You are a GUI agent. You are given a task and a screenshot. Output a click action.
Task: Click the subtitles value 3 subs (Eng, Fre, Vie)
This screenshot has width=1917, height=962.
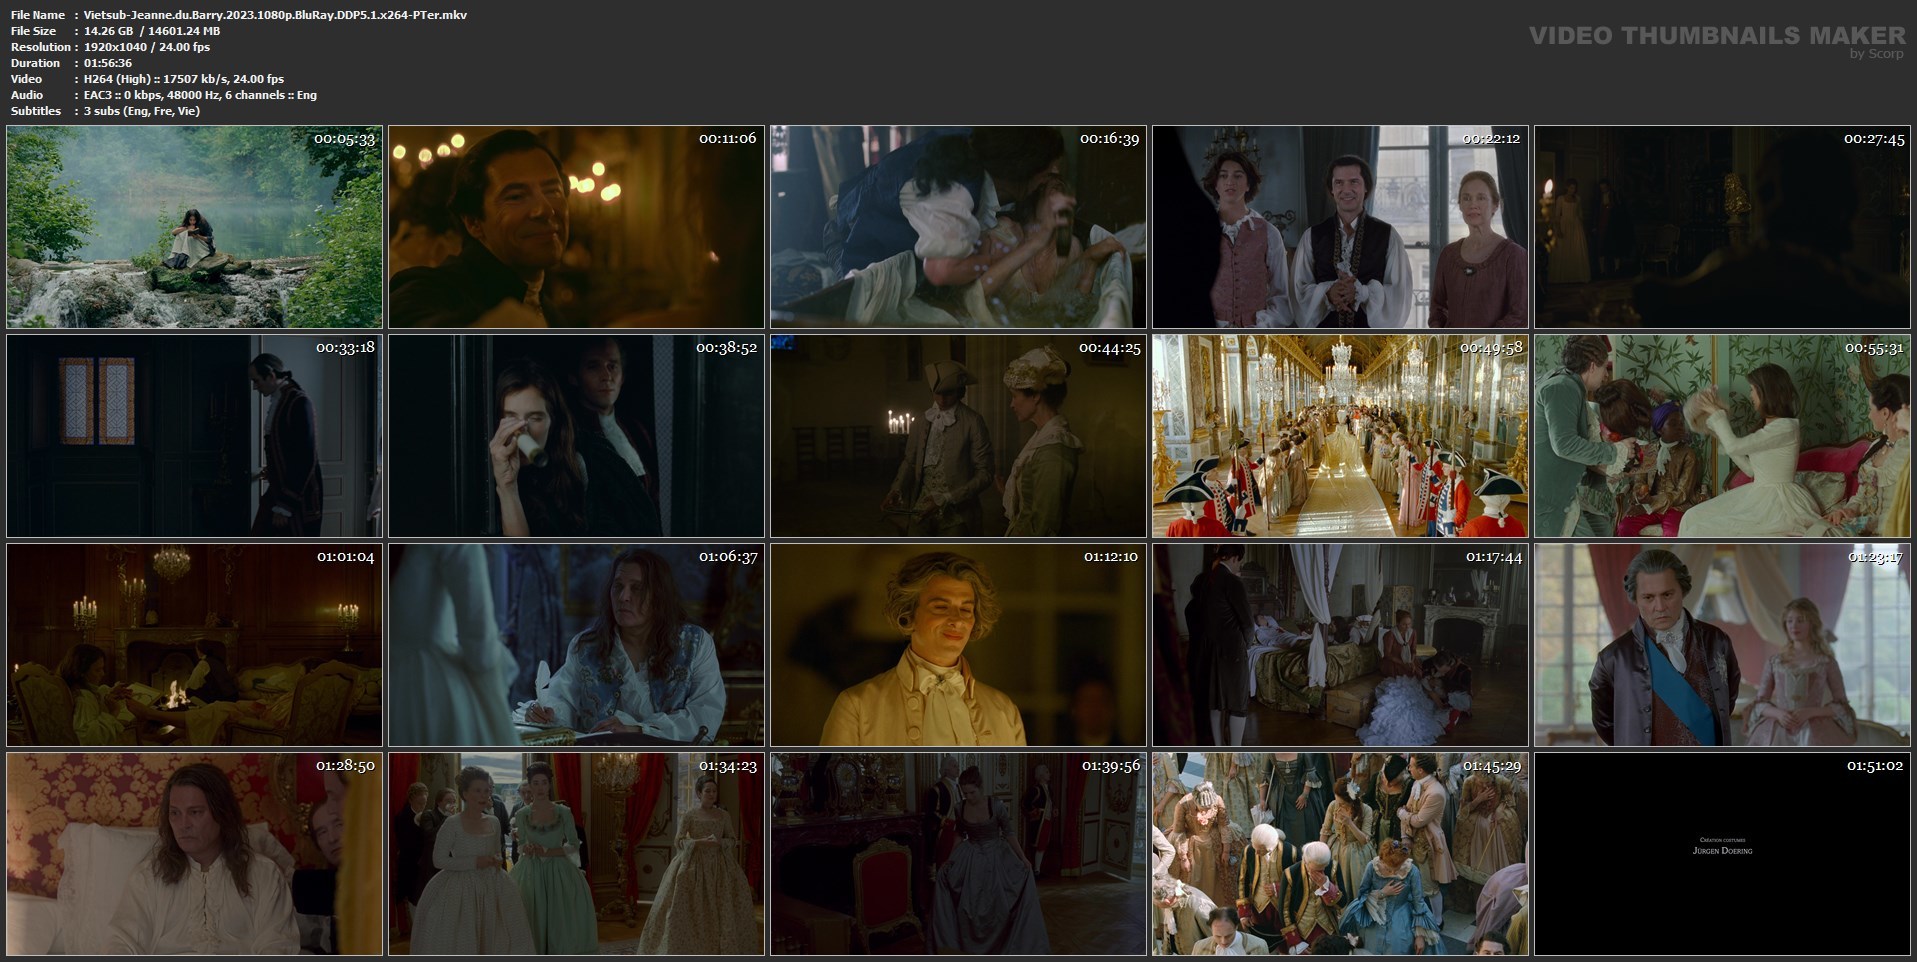click(142, 111)
